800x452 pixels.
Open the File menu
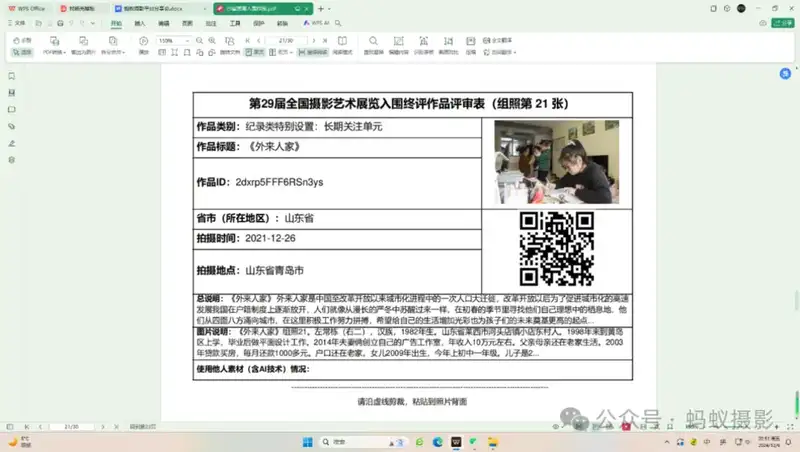(x=17, y=23)
